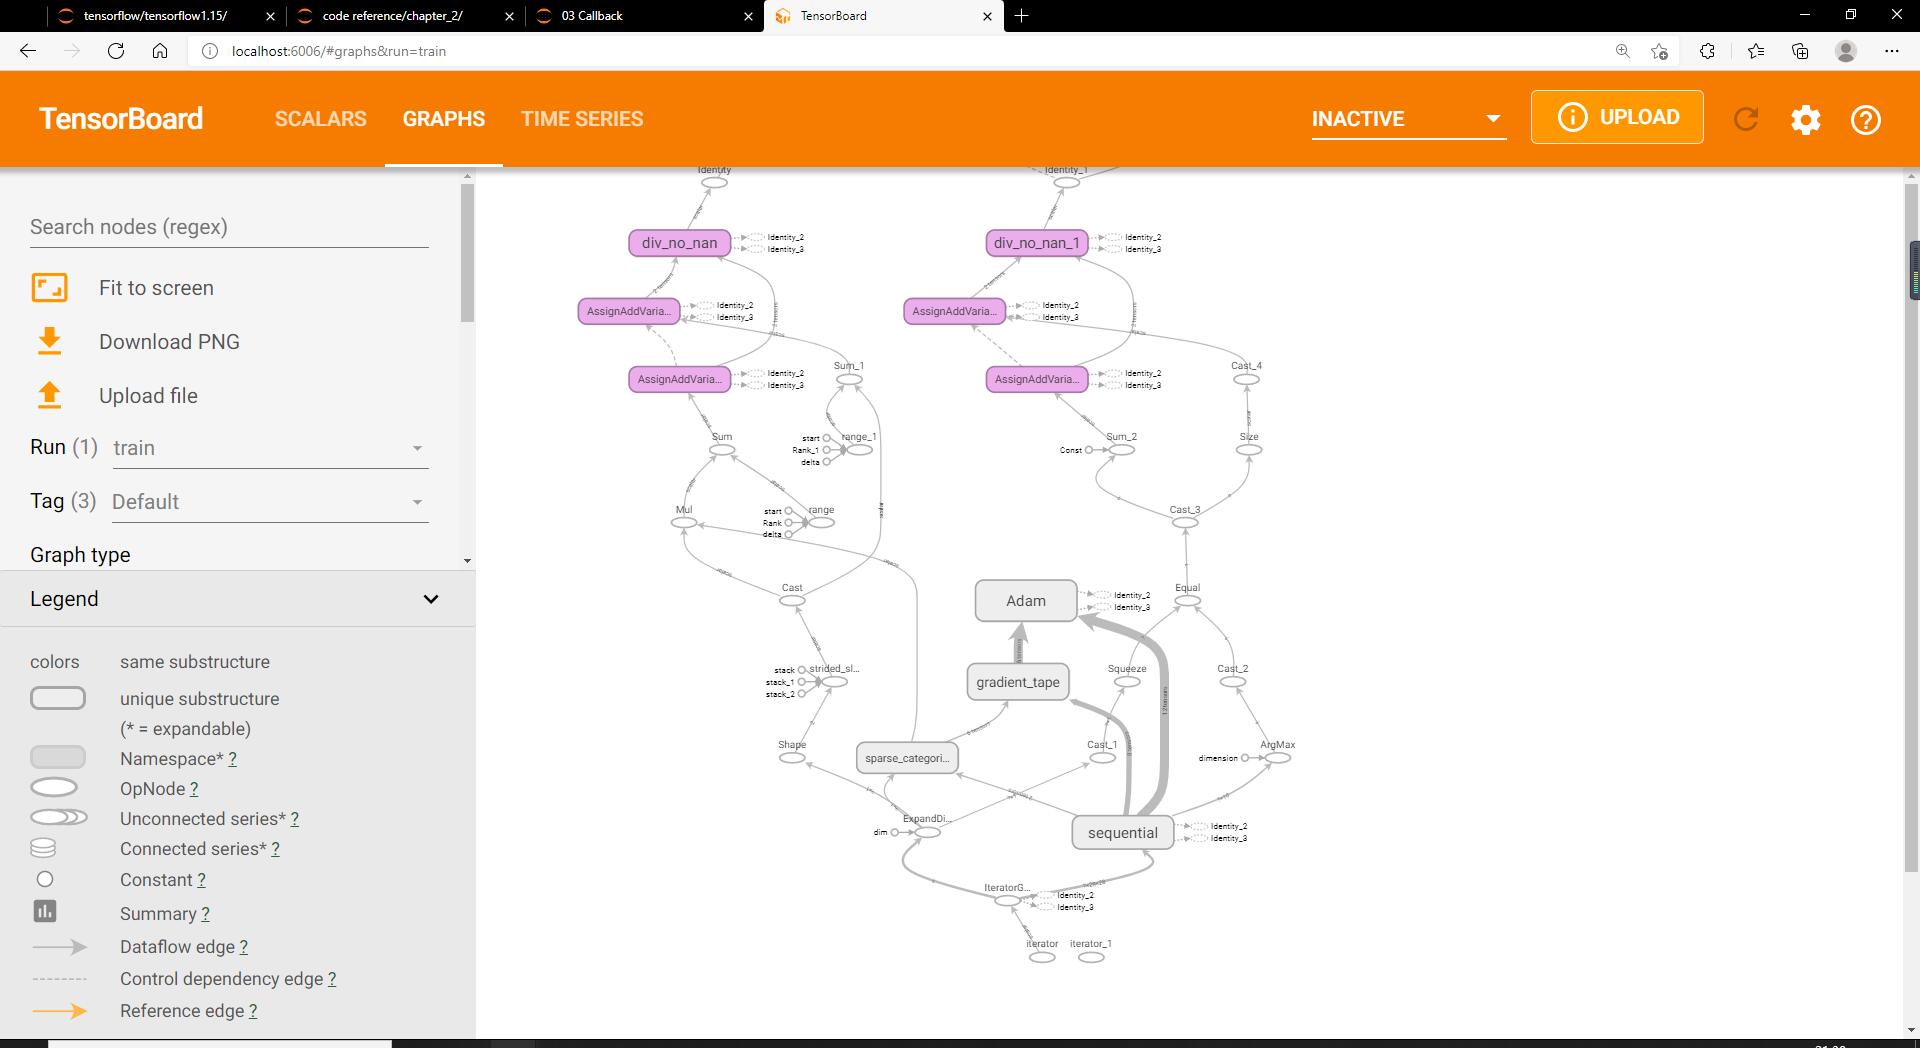Click the sidebar vertical scrollbar thumb

point(467,252)
